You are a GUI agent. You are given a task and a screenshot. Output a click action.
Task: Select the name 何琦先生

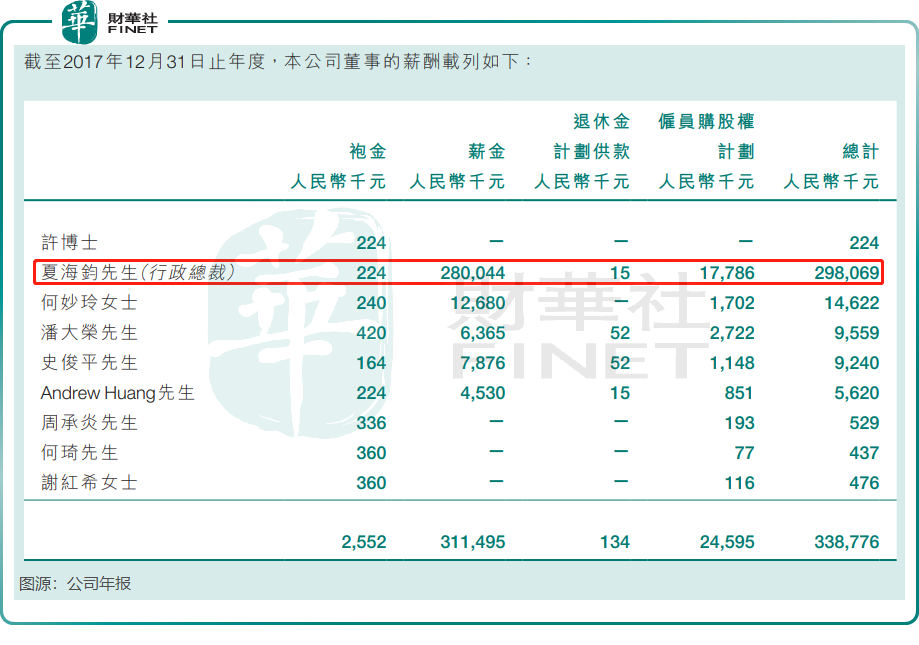(x=79, y=452)
